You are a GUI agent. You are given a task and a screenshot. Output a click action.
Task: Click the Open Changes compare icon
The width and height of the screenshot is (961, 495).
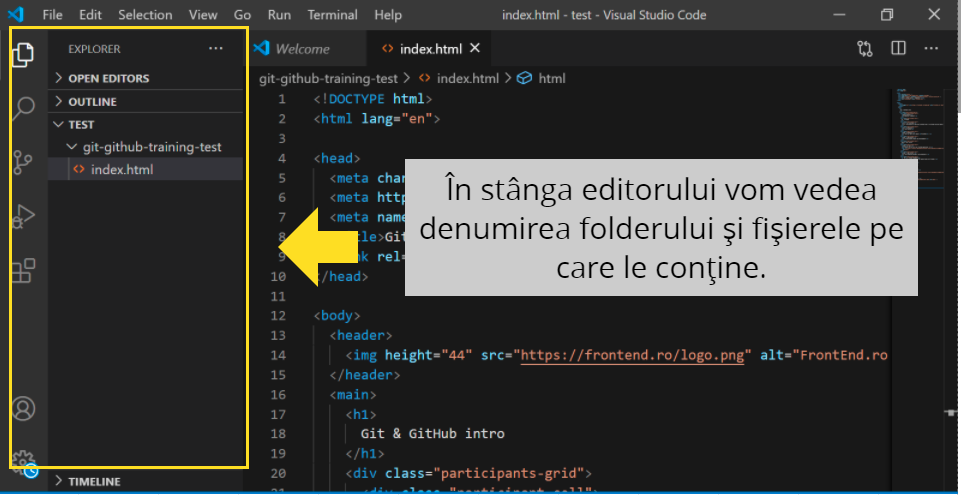[864, 48]
